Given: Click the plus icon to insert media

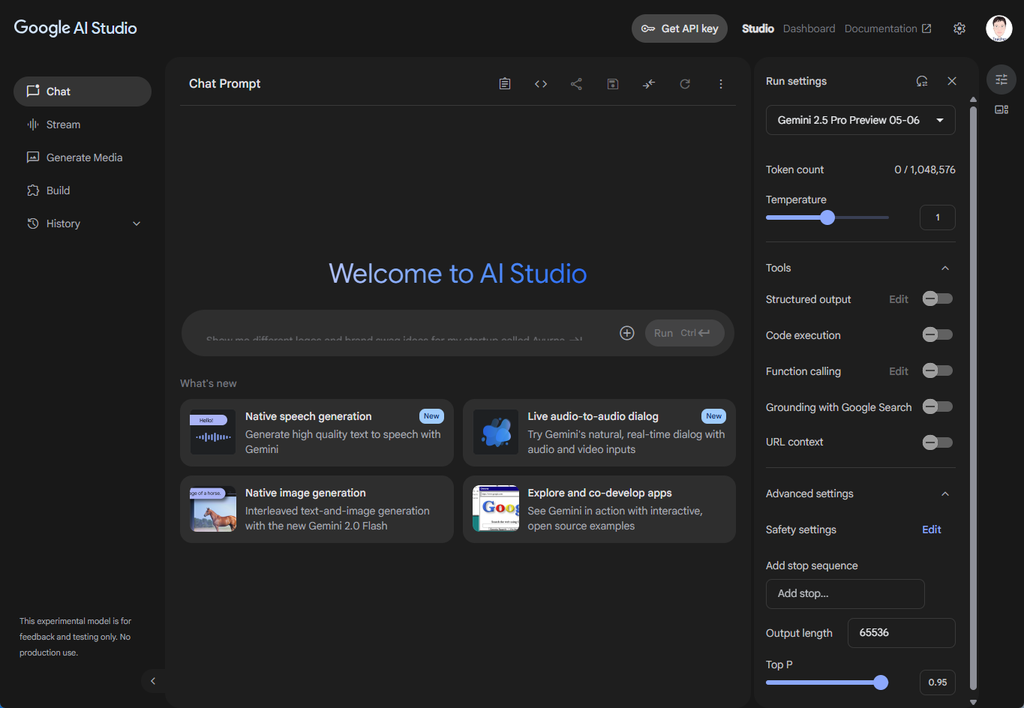Looking at the screenshot, I should tap(627, 333).
